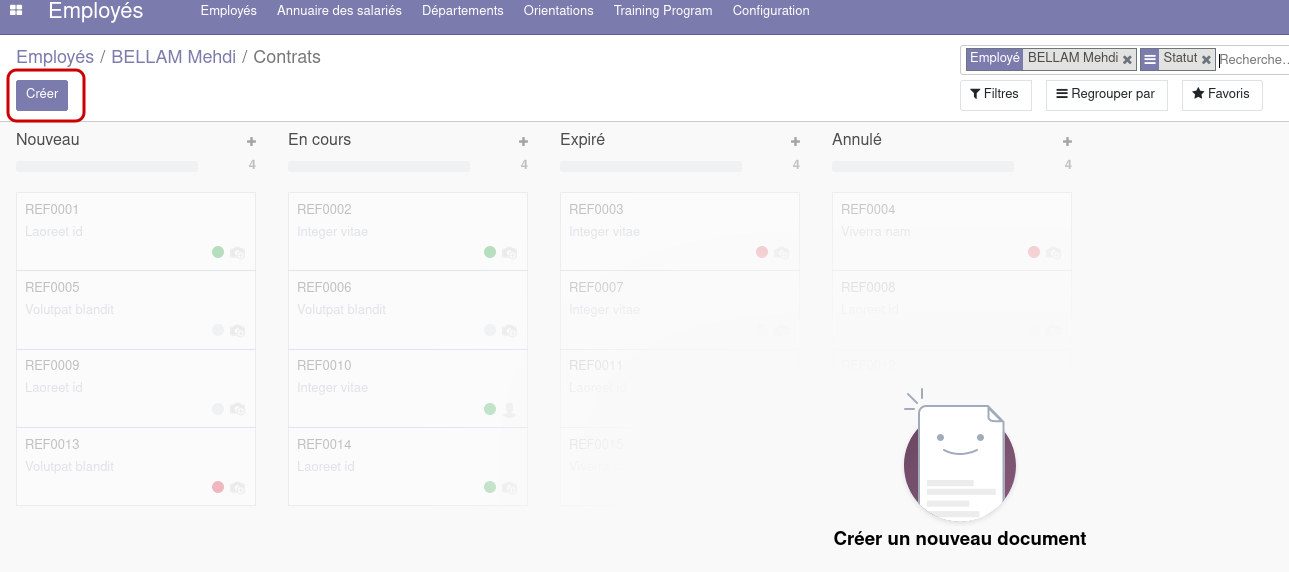The height and width of the screenshot is (572, 1289).
Task: Click the camera avatar icon on REF0006
Action: coord(510,331)
